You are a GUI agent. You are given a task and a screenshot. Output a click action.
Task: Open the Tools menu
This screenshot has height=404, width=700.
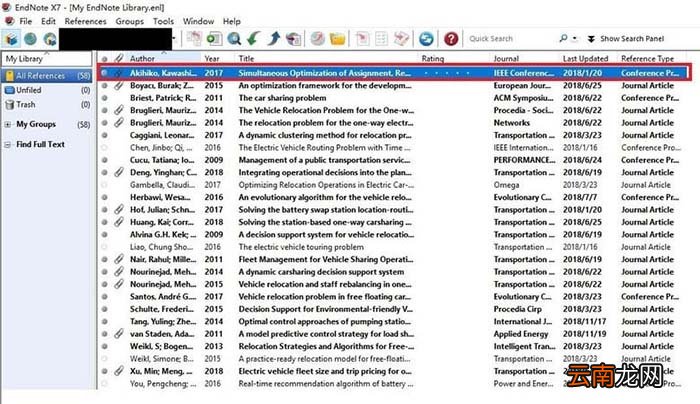(163, 21)
